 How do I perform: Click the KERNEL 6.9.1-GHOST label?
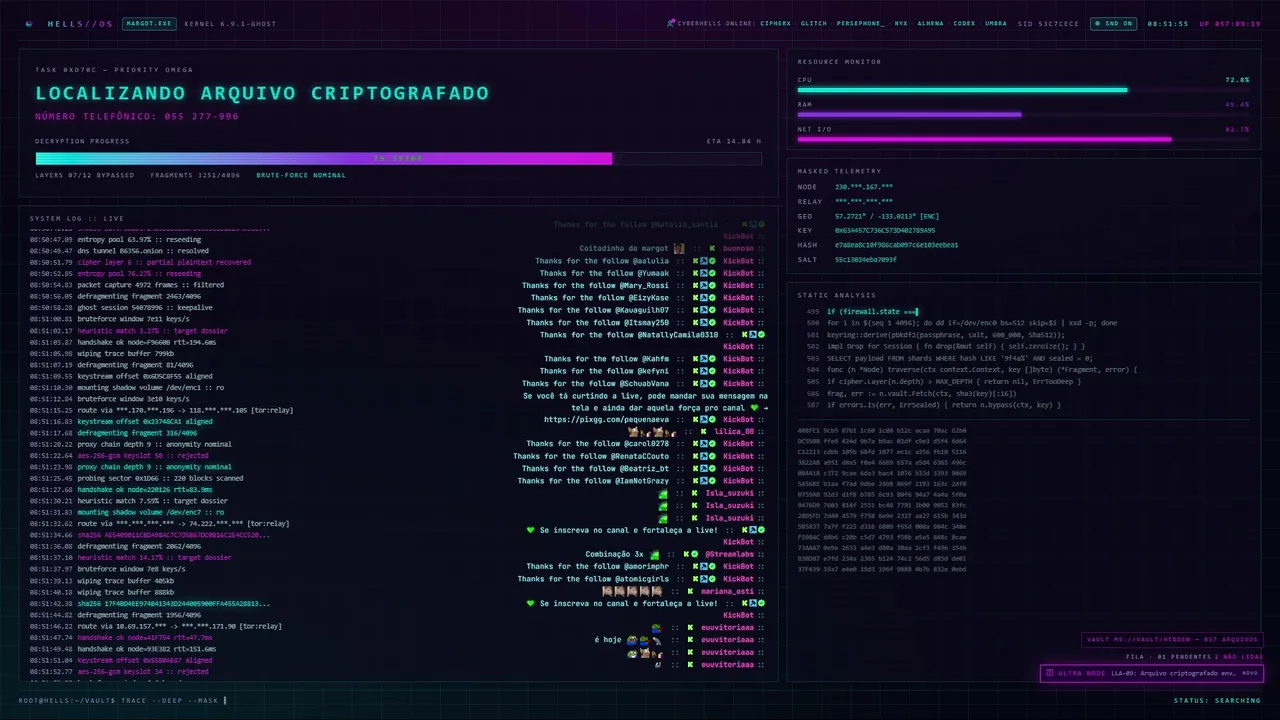tap(230, 23)
